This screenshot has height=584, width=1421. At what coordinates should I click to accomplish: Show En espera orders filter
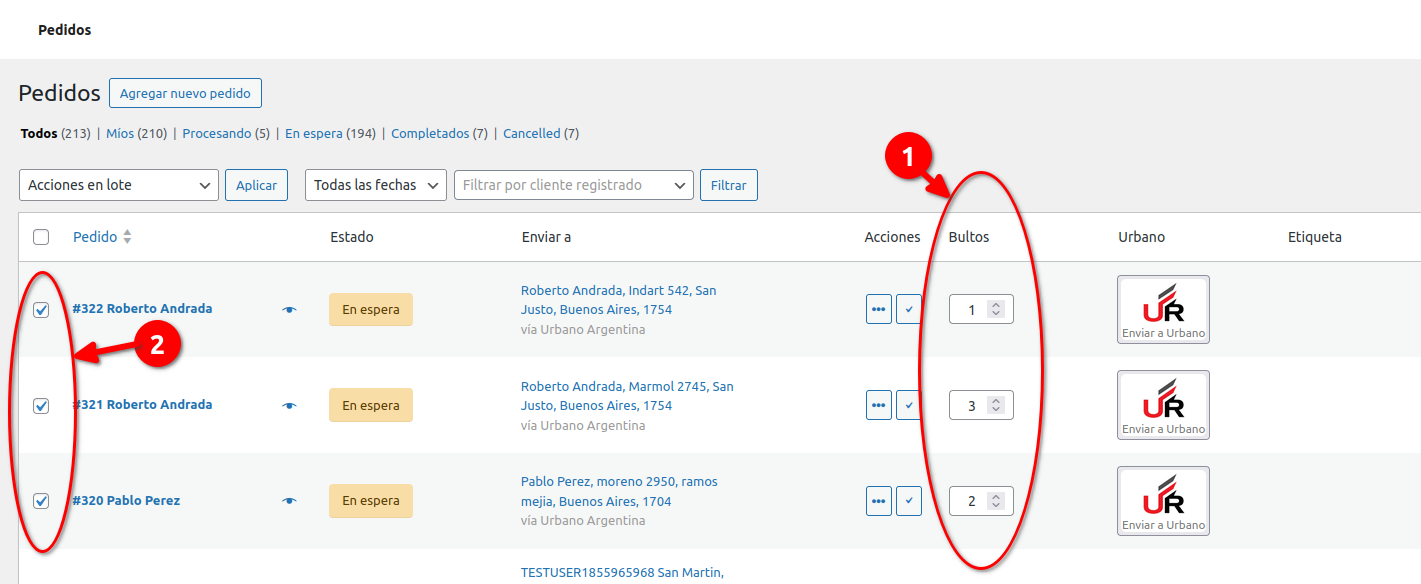[314, 133]
